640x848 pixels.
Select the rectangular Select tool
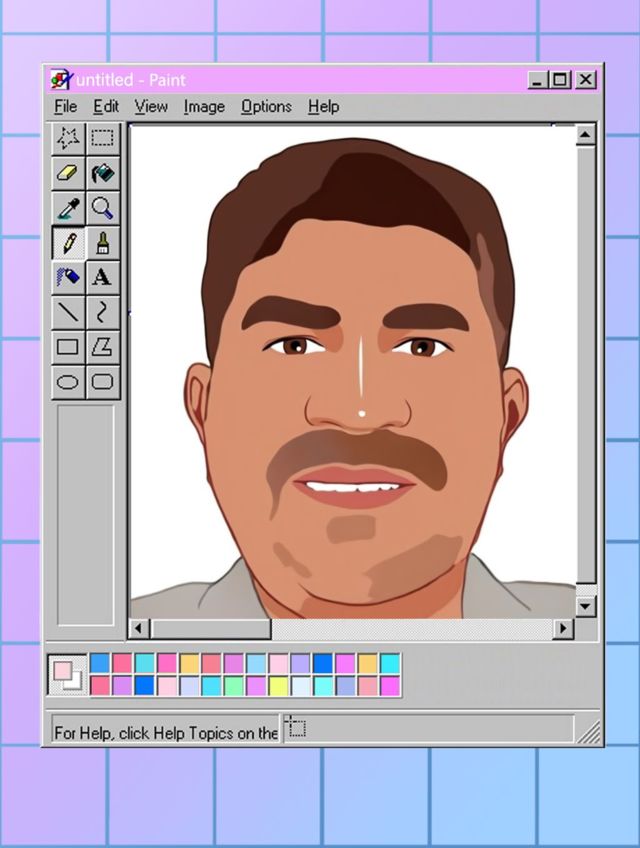point(102,139)
